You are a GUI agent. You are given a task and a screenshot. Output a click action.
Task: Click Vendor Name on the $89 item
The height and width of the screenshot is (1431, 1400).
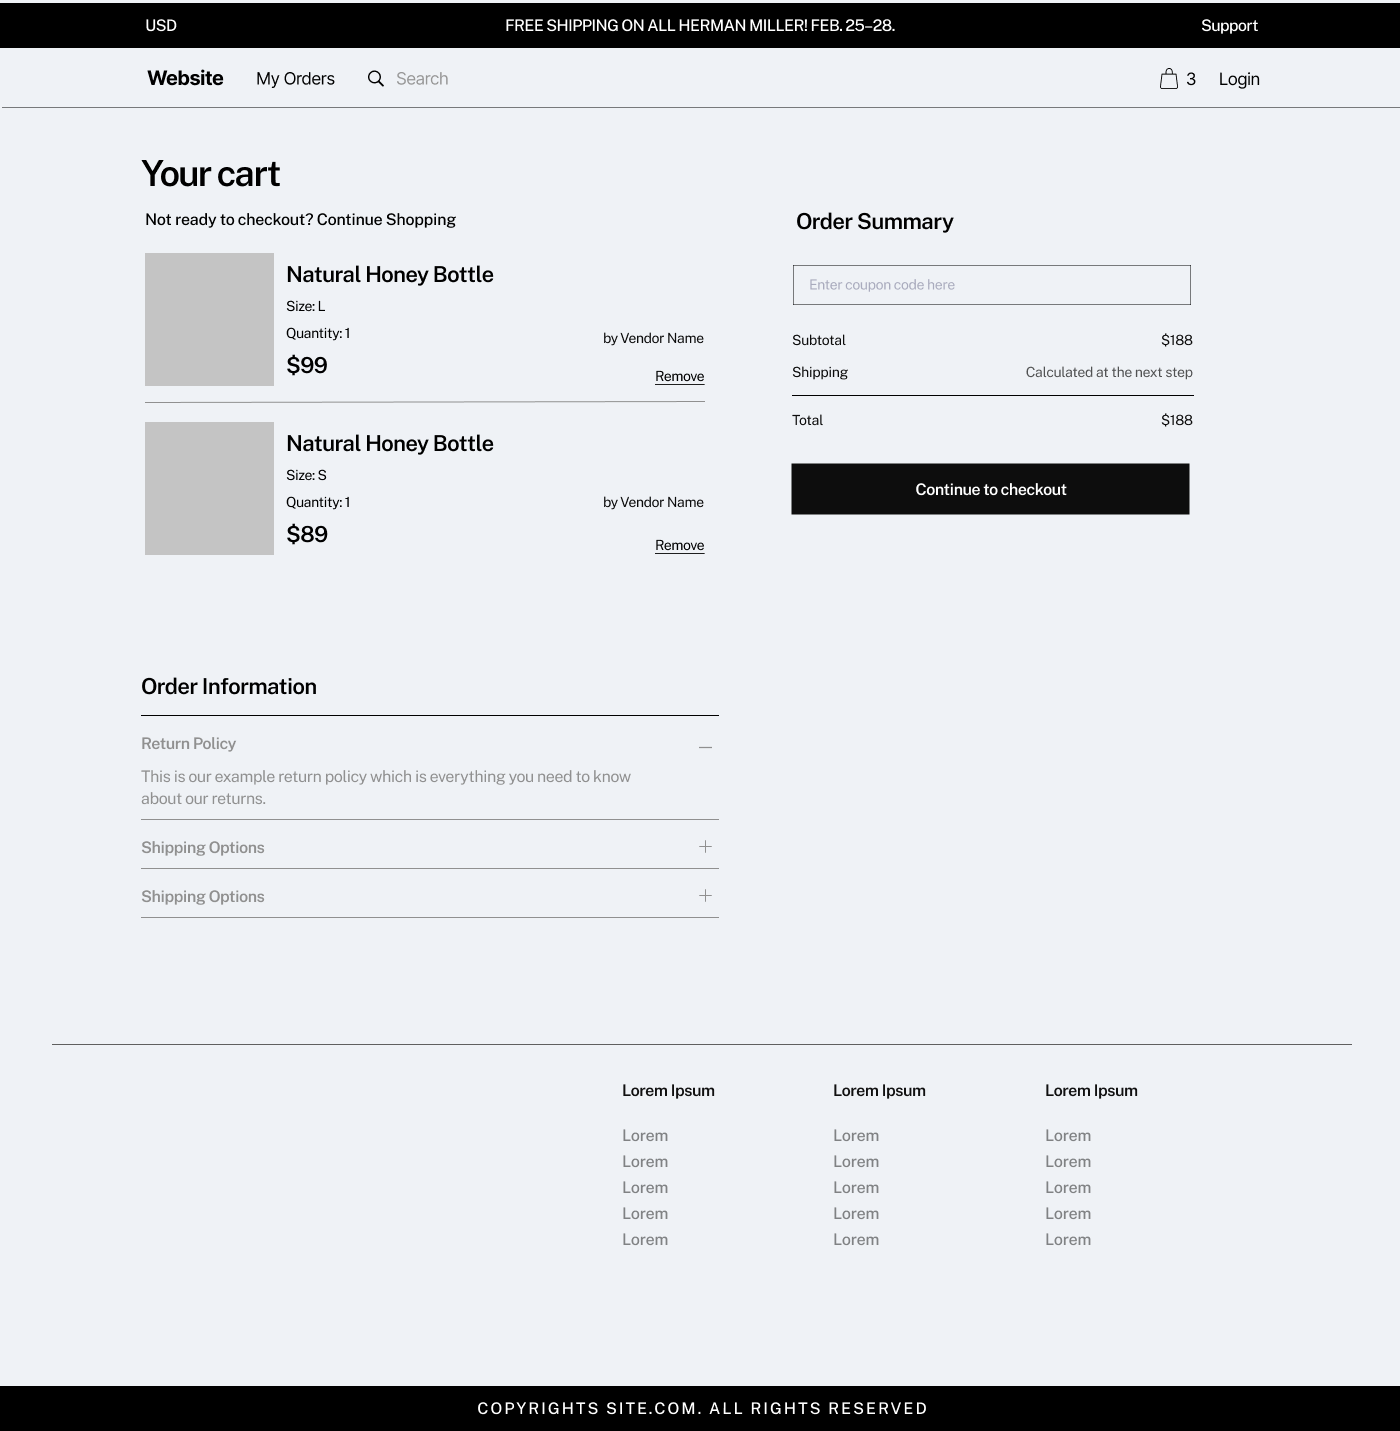coord(662,502)
